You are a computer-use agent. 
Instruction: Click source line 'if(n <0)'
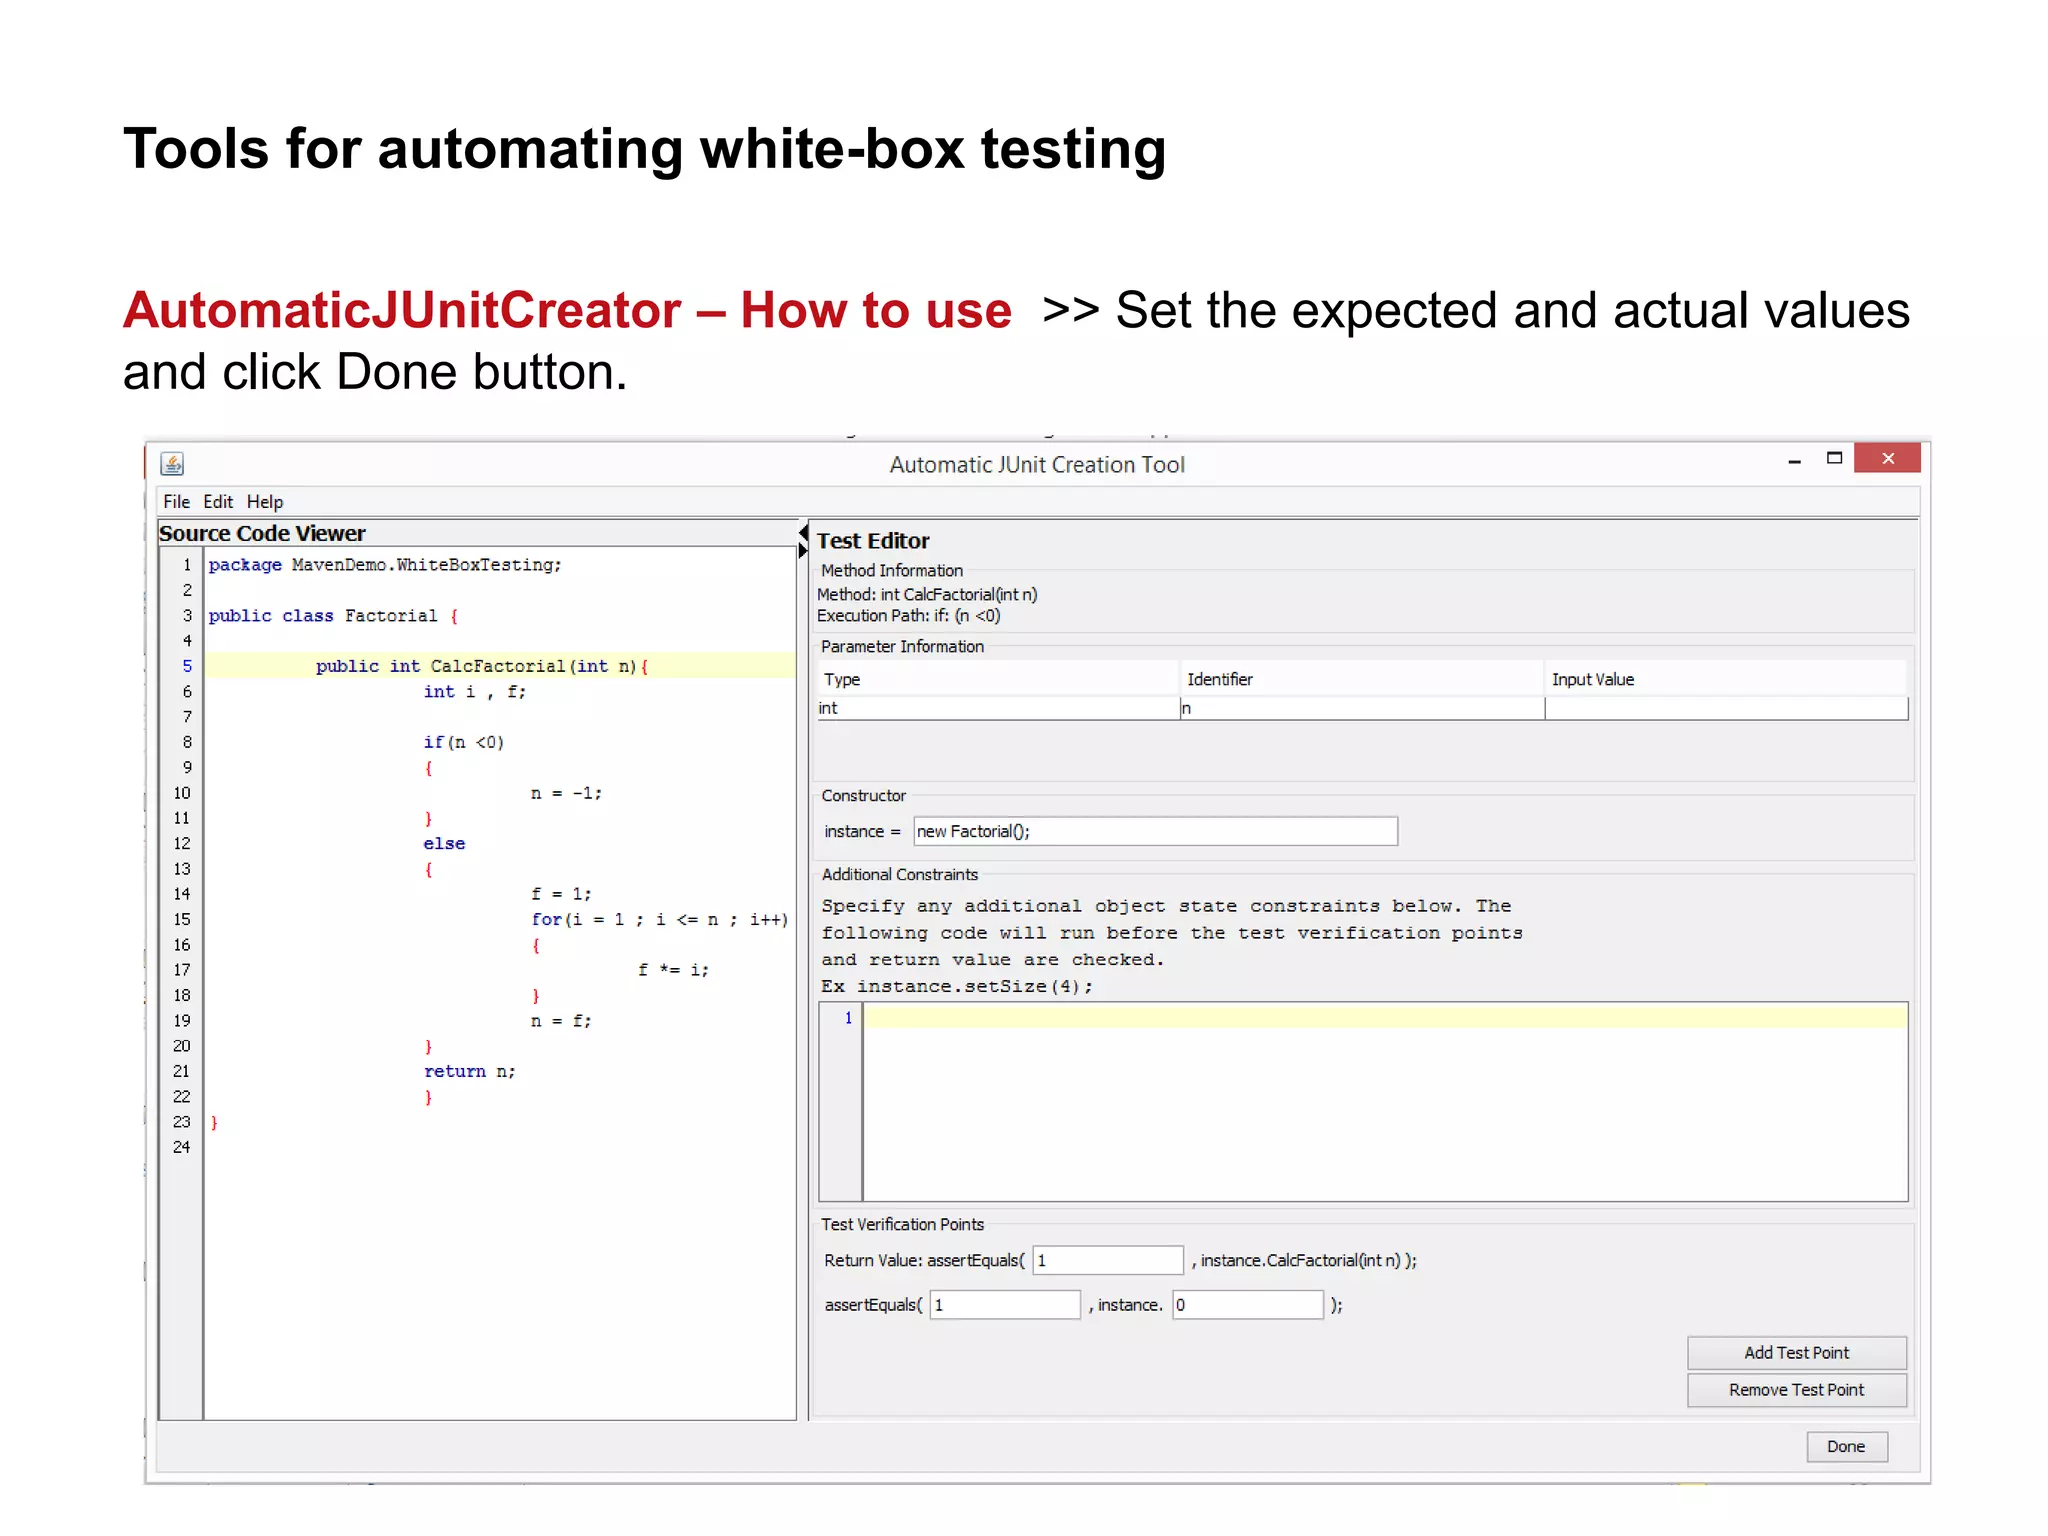[x=464, y=742]
